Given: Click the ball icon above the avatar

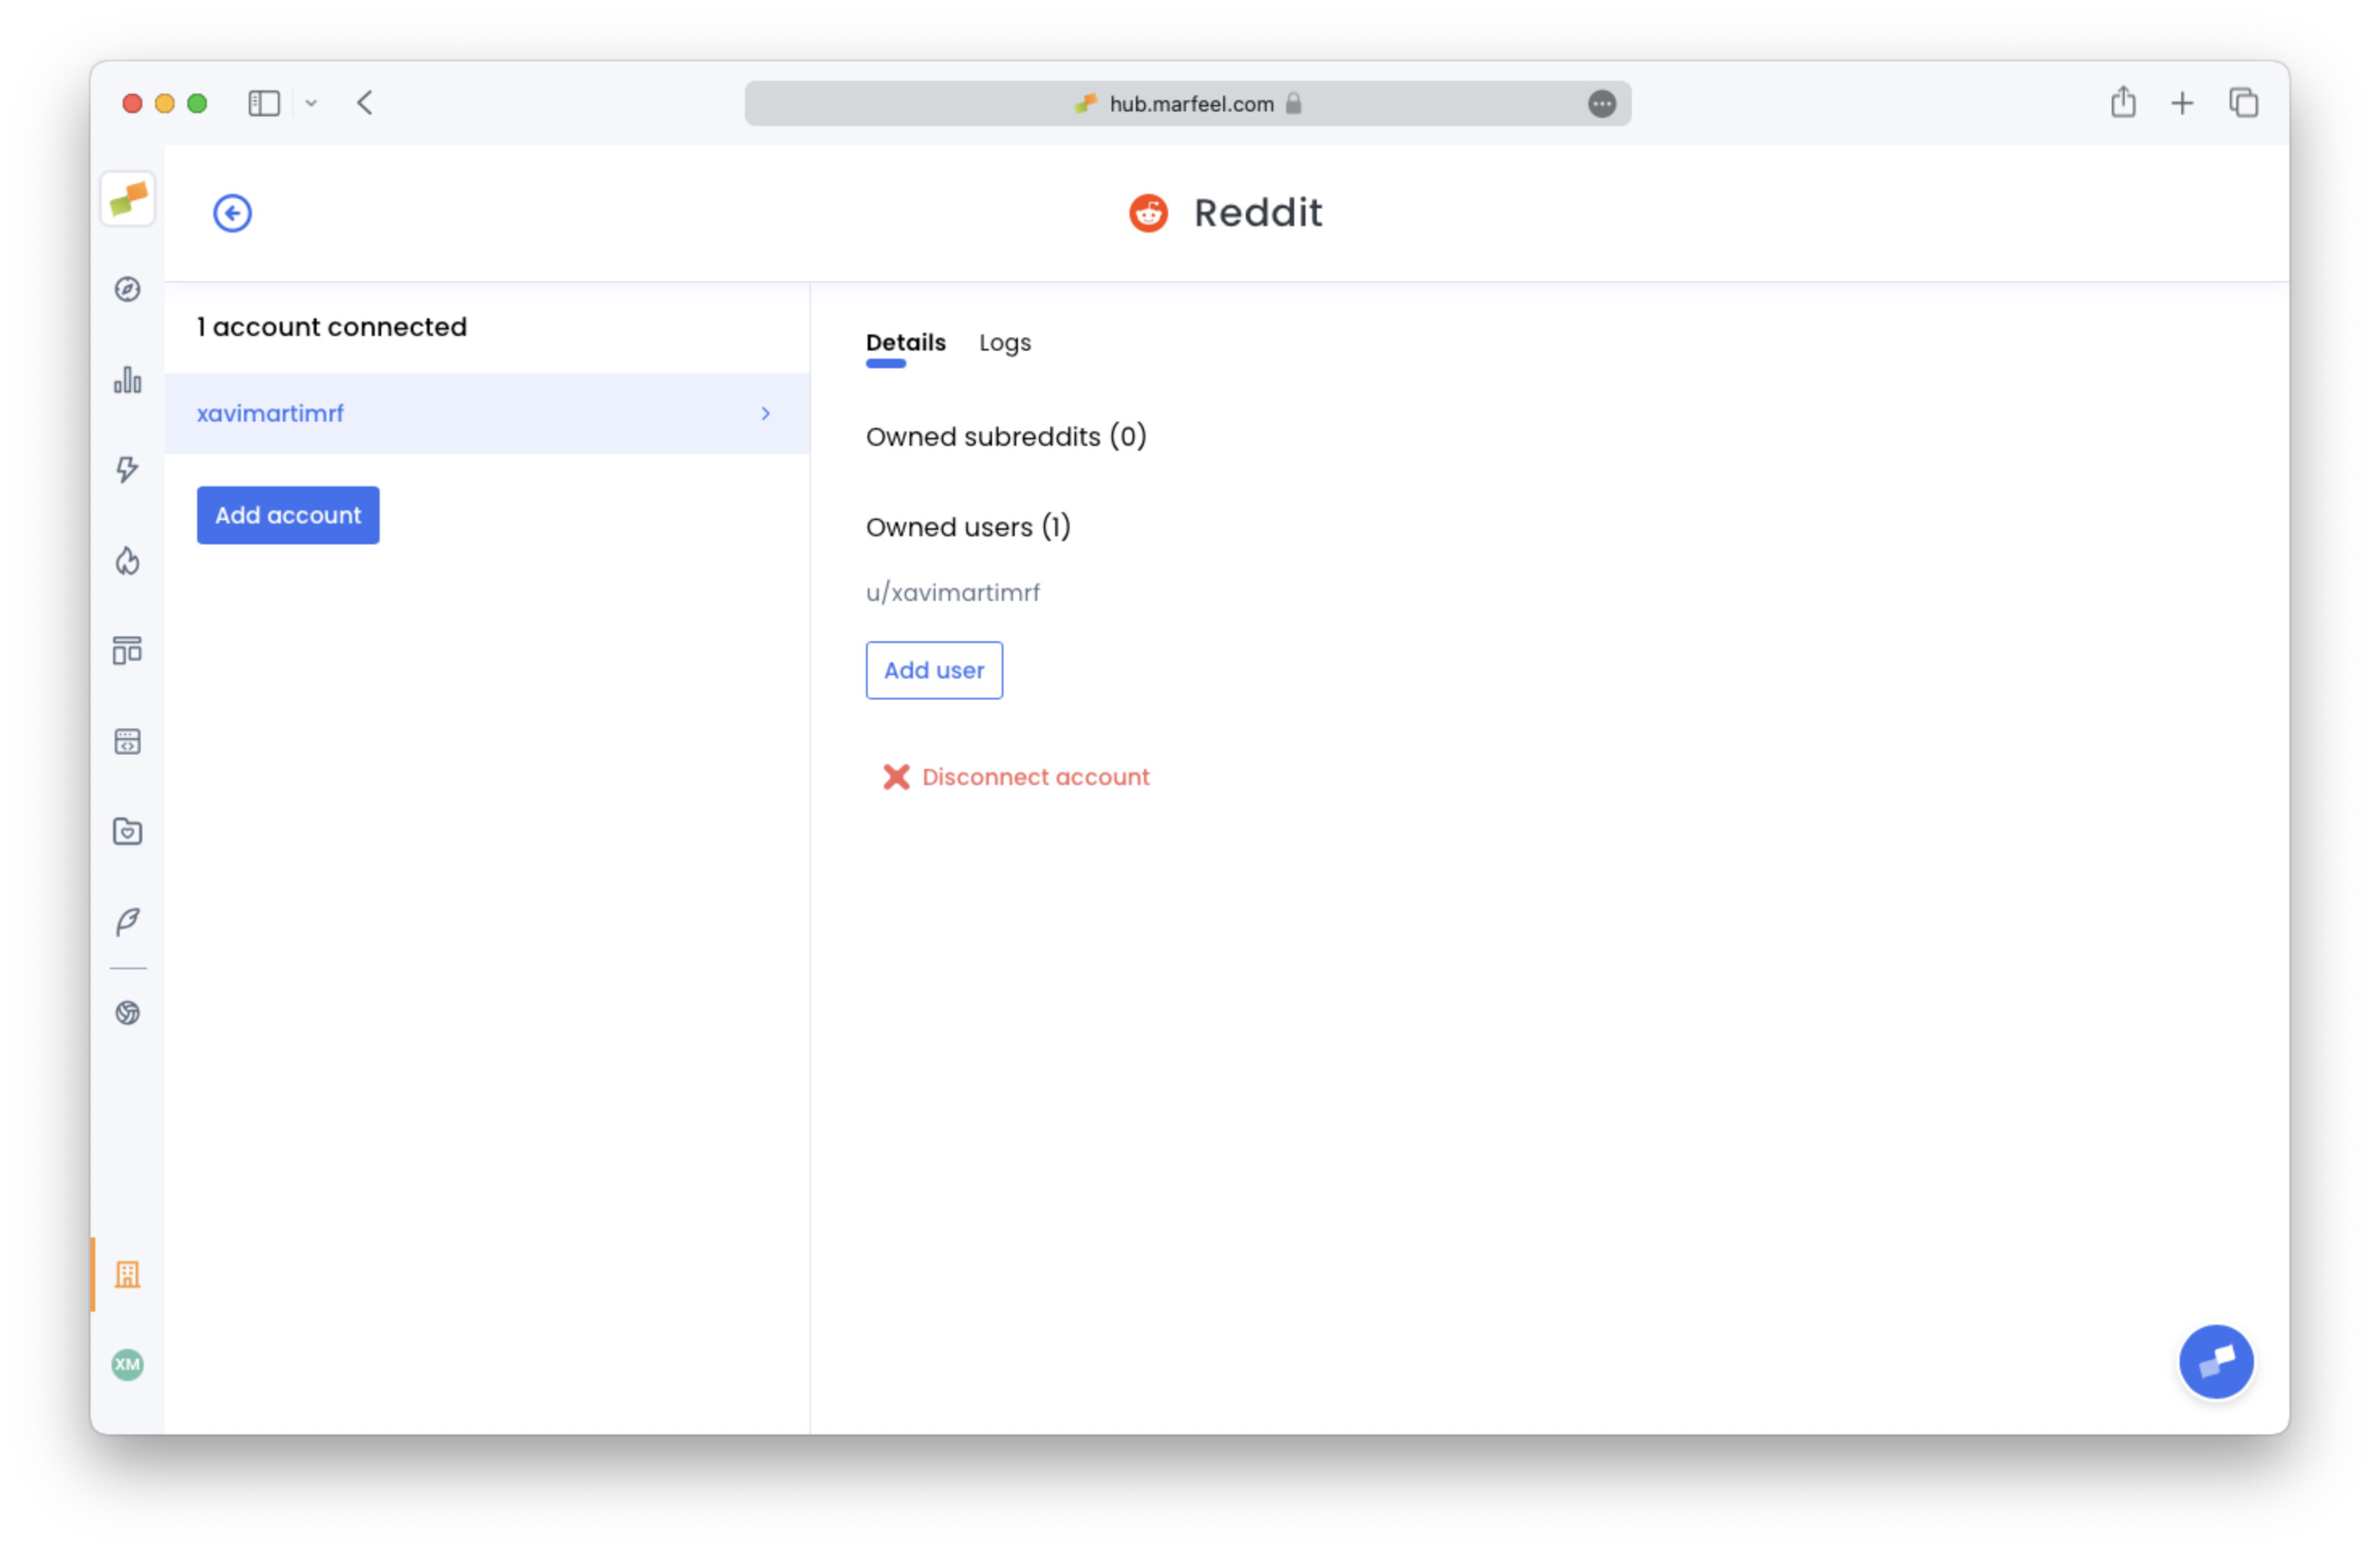Looking at the screenshot, I should (127, 1013).
